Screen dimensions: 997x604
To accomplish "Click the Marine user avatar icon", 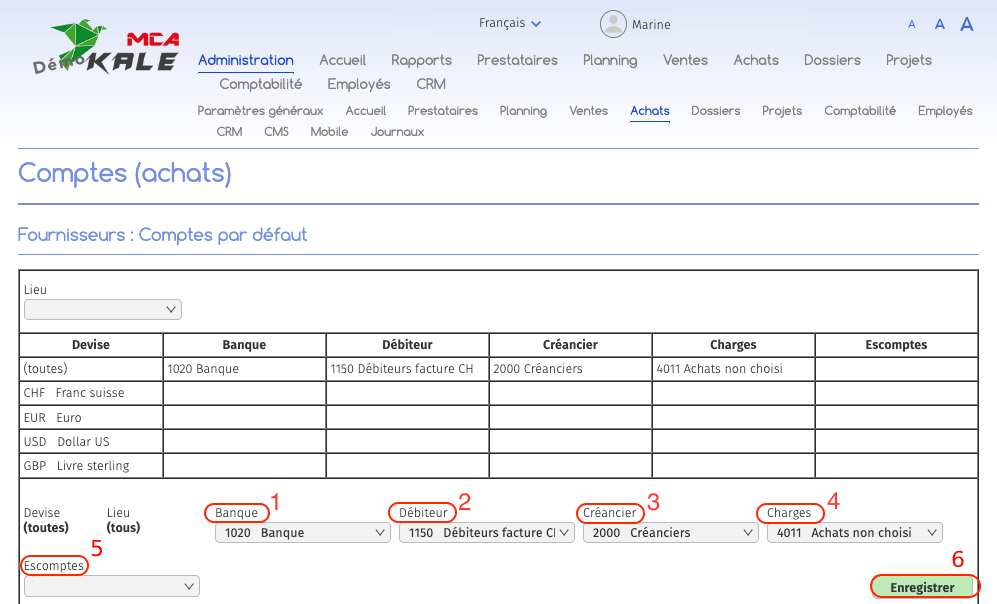I will pos(613,24).
